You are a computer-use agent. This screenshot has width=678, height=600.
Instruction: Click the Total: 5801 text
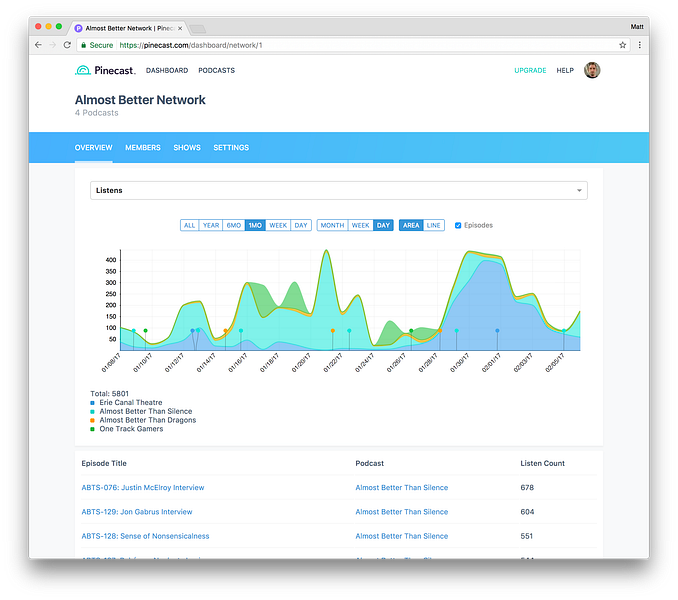[x=109, y=394]
